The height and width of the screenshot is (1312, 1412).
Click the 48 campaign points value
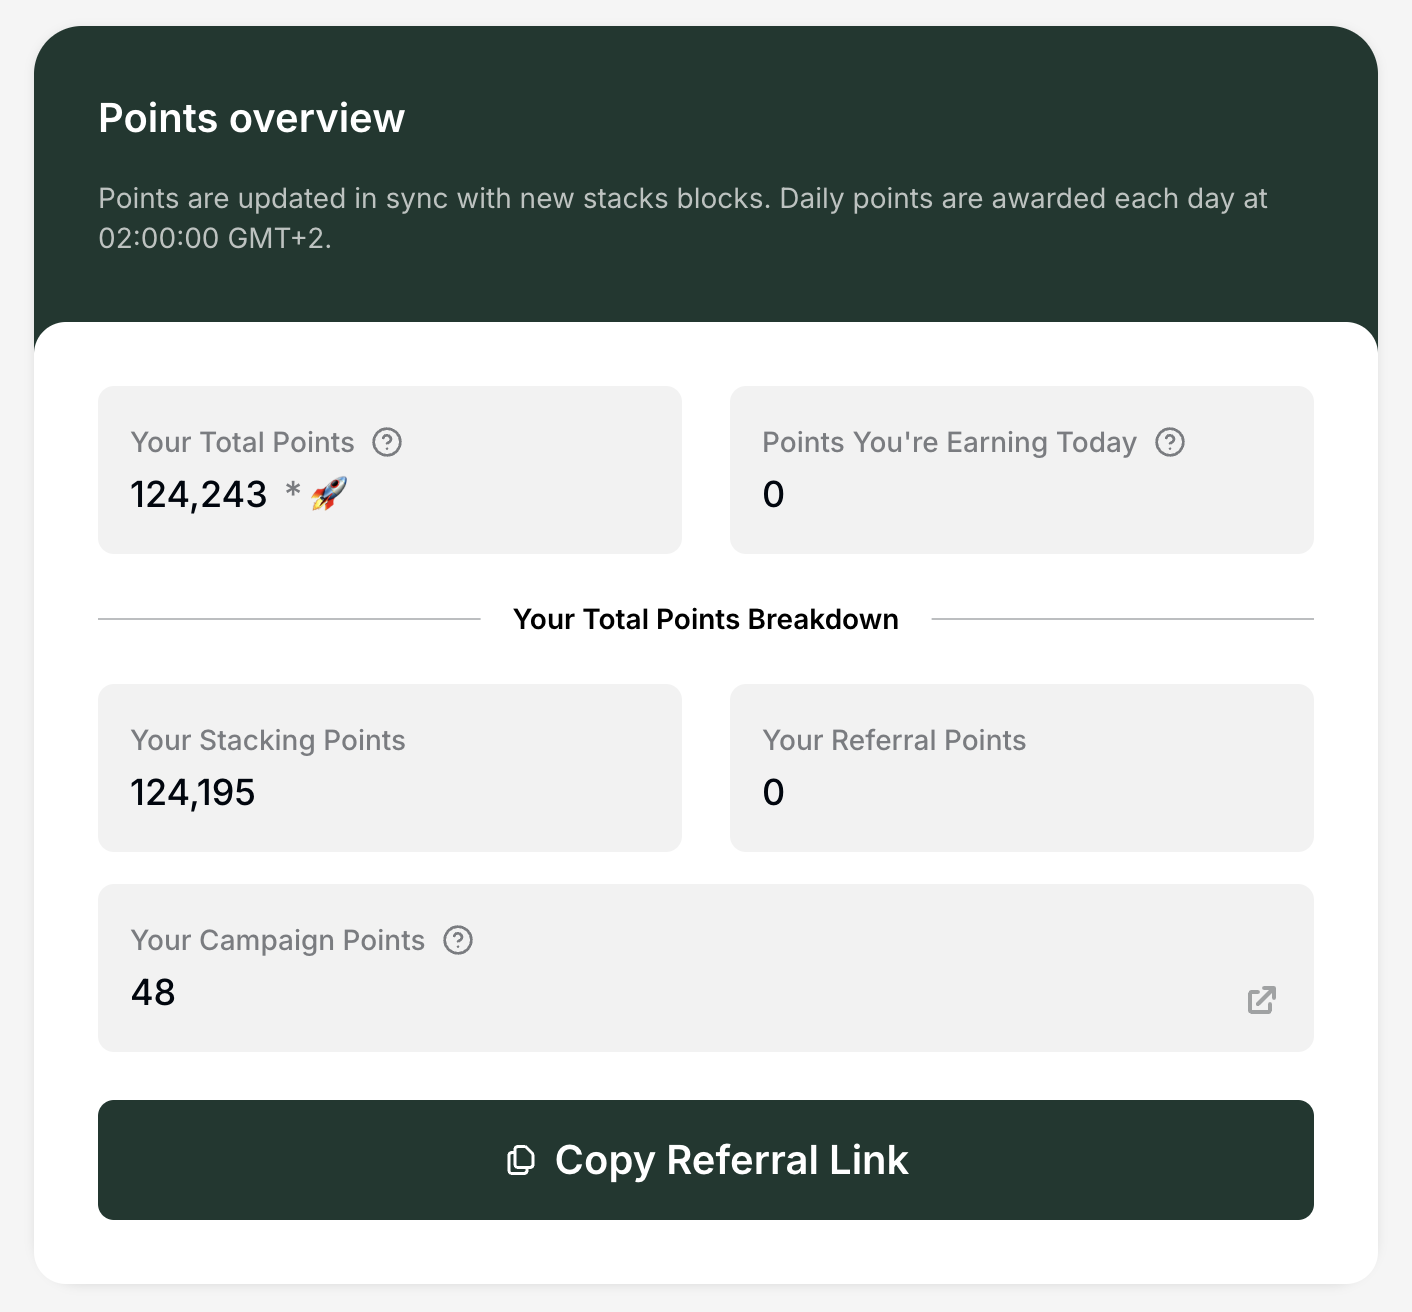click(x=153, y=993)
